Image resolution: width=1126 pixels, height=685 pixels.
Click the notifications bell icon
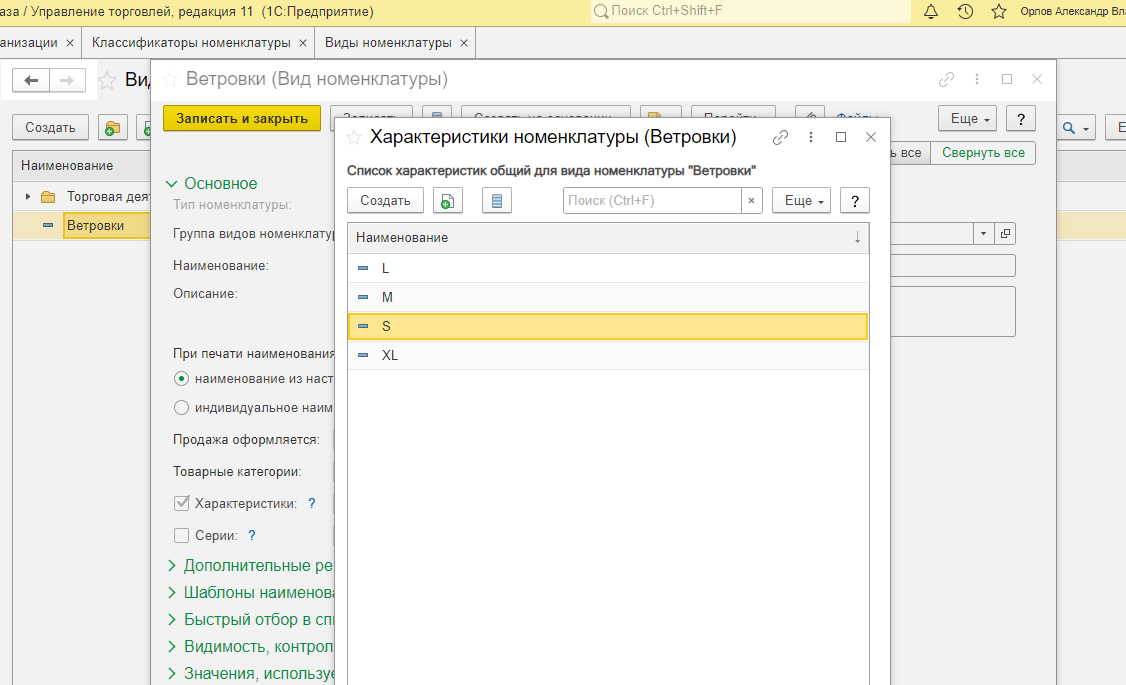click(931, 12)
